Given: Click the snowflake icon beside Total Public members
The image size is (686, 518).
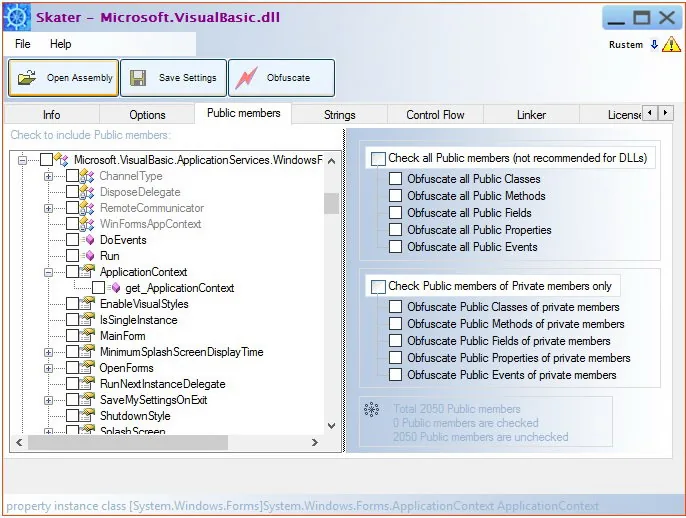Looking at the screenshot, I should tap(371, 410).
